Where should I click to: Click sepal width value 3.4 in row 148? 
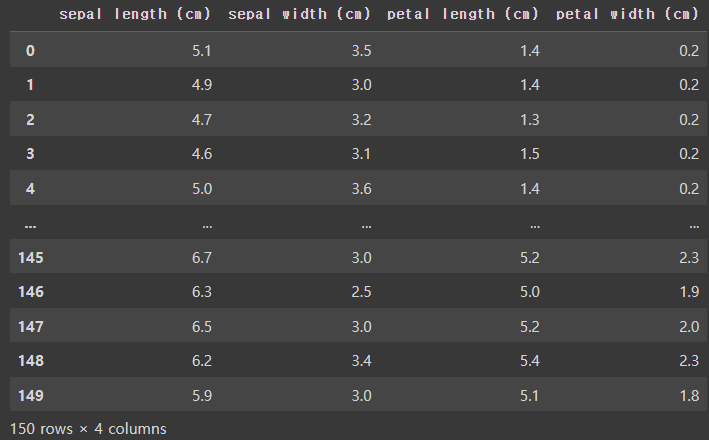coord(361,361)
